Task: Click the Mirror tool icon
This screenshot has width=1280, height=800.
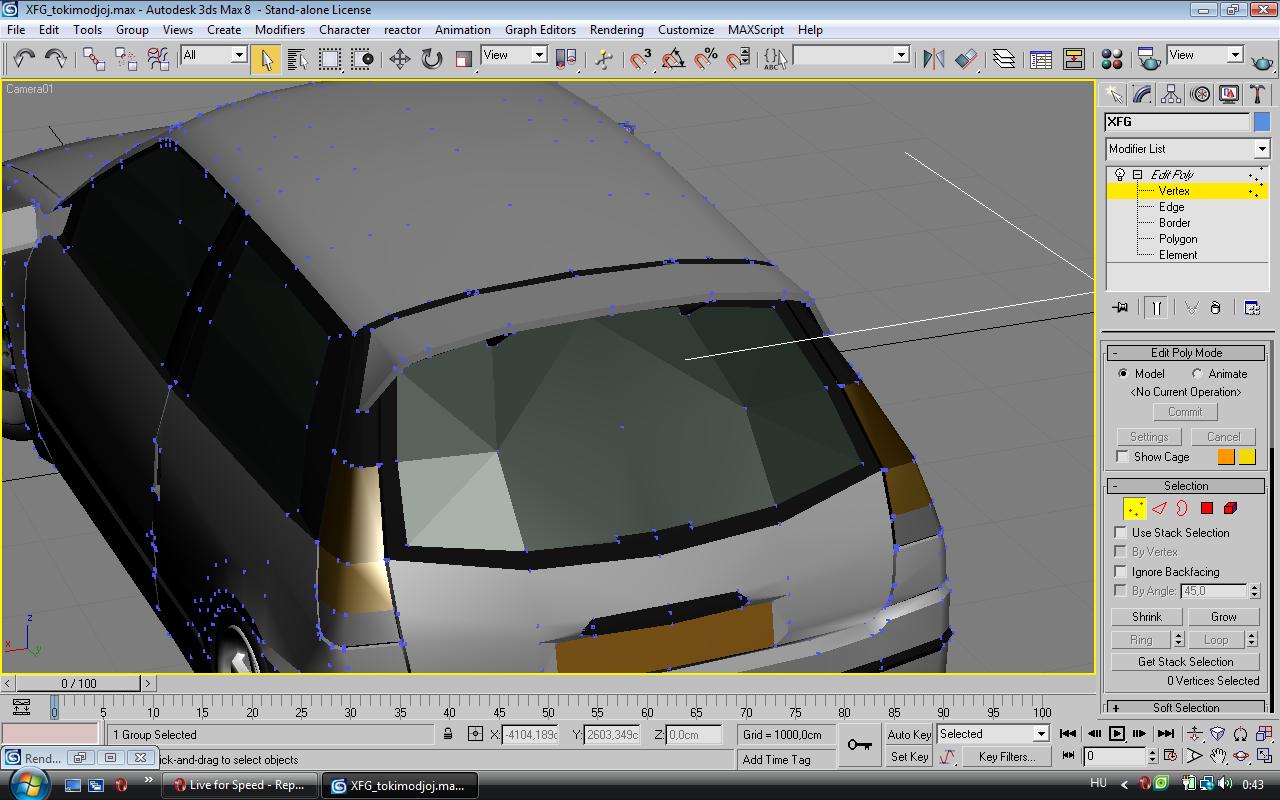Action: click(x=933, y=59)
